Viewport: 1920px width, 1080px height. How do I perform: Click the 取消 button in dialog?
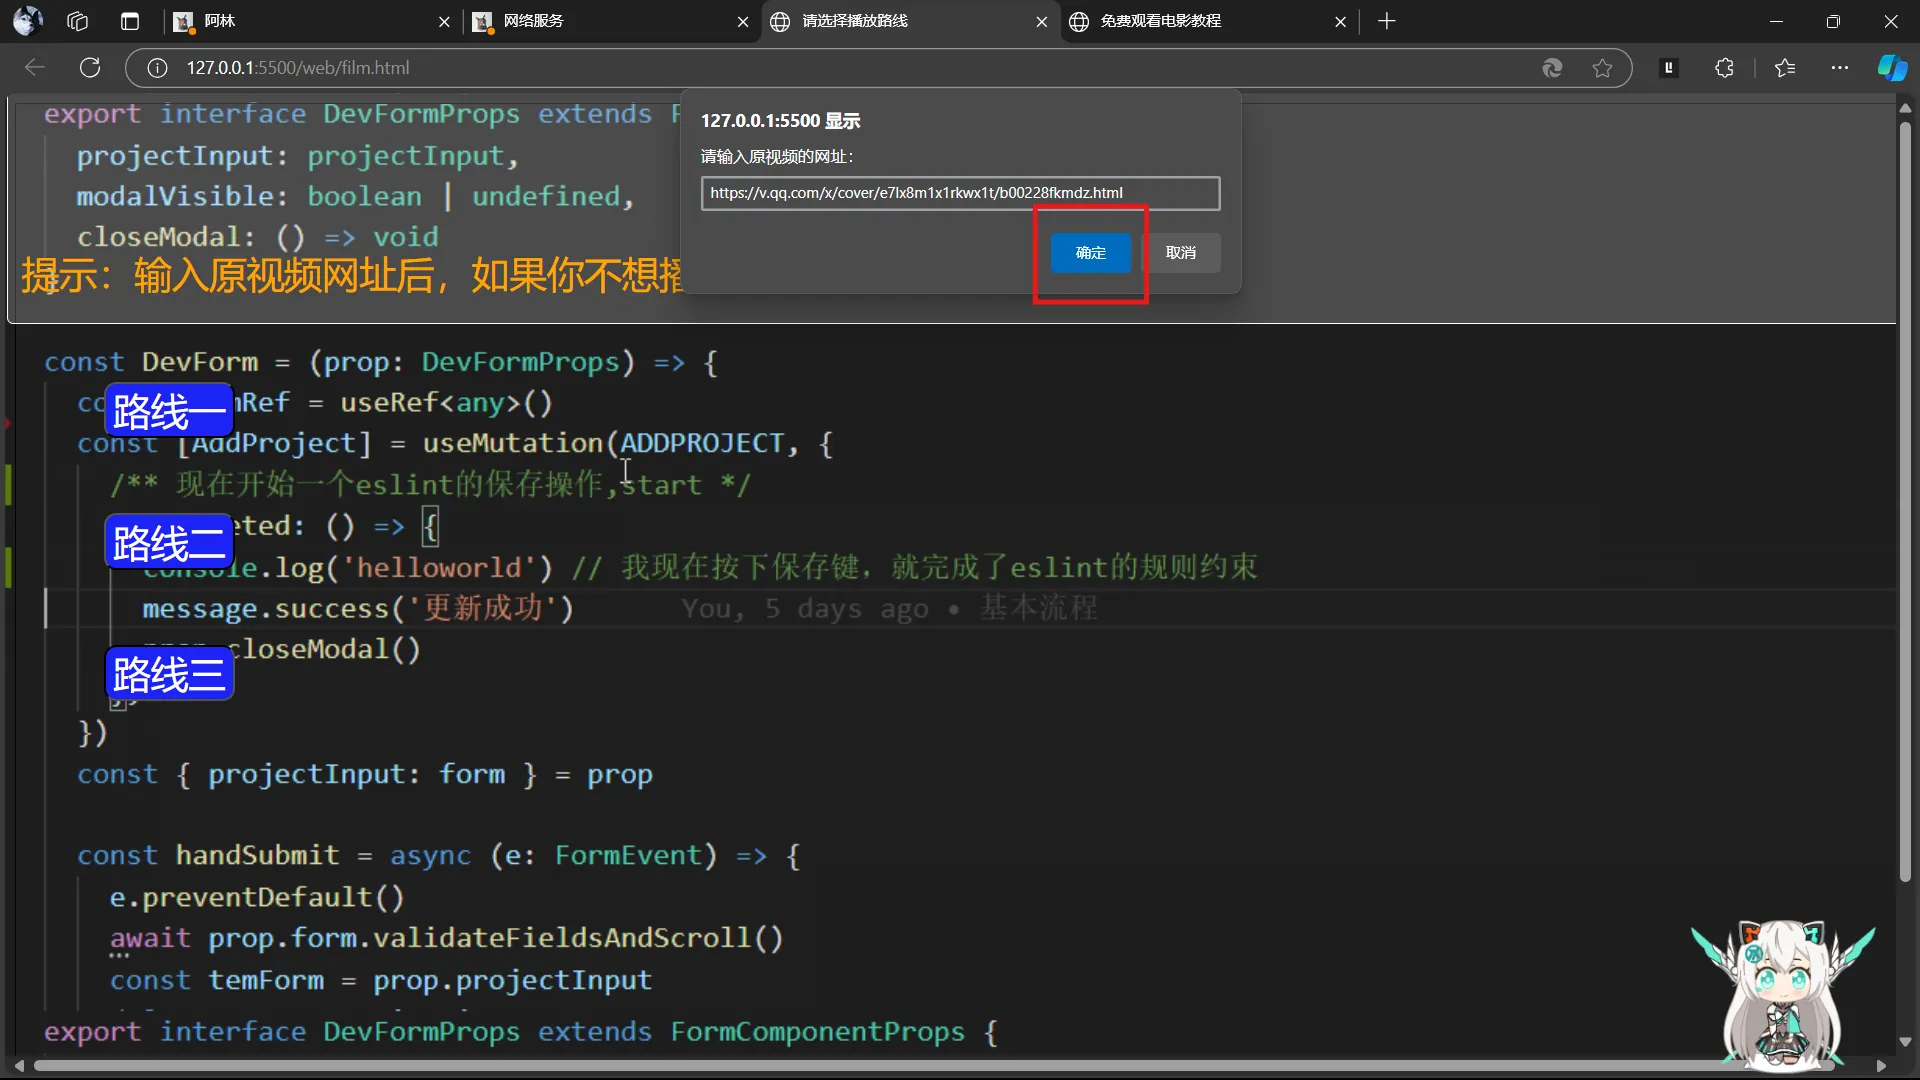pos(1181,253)
